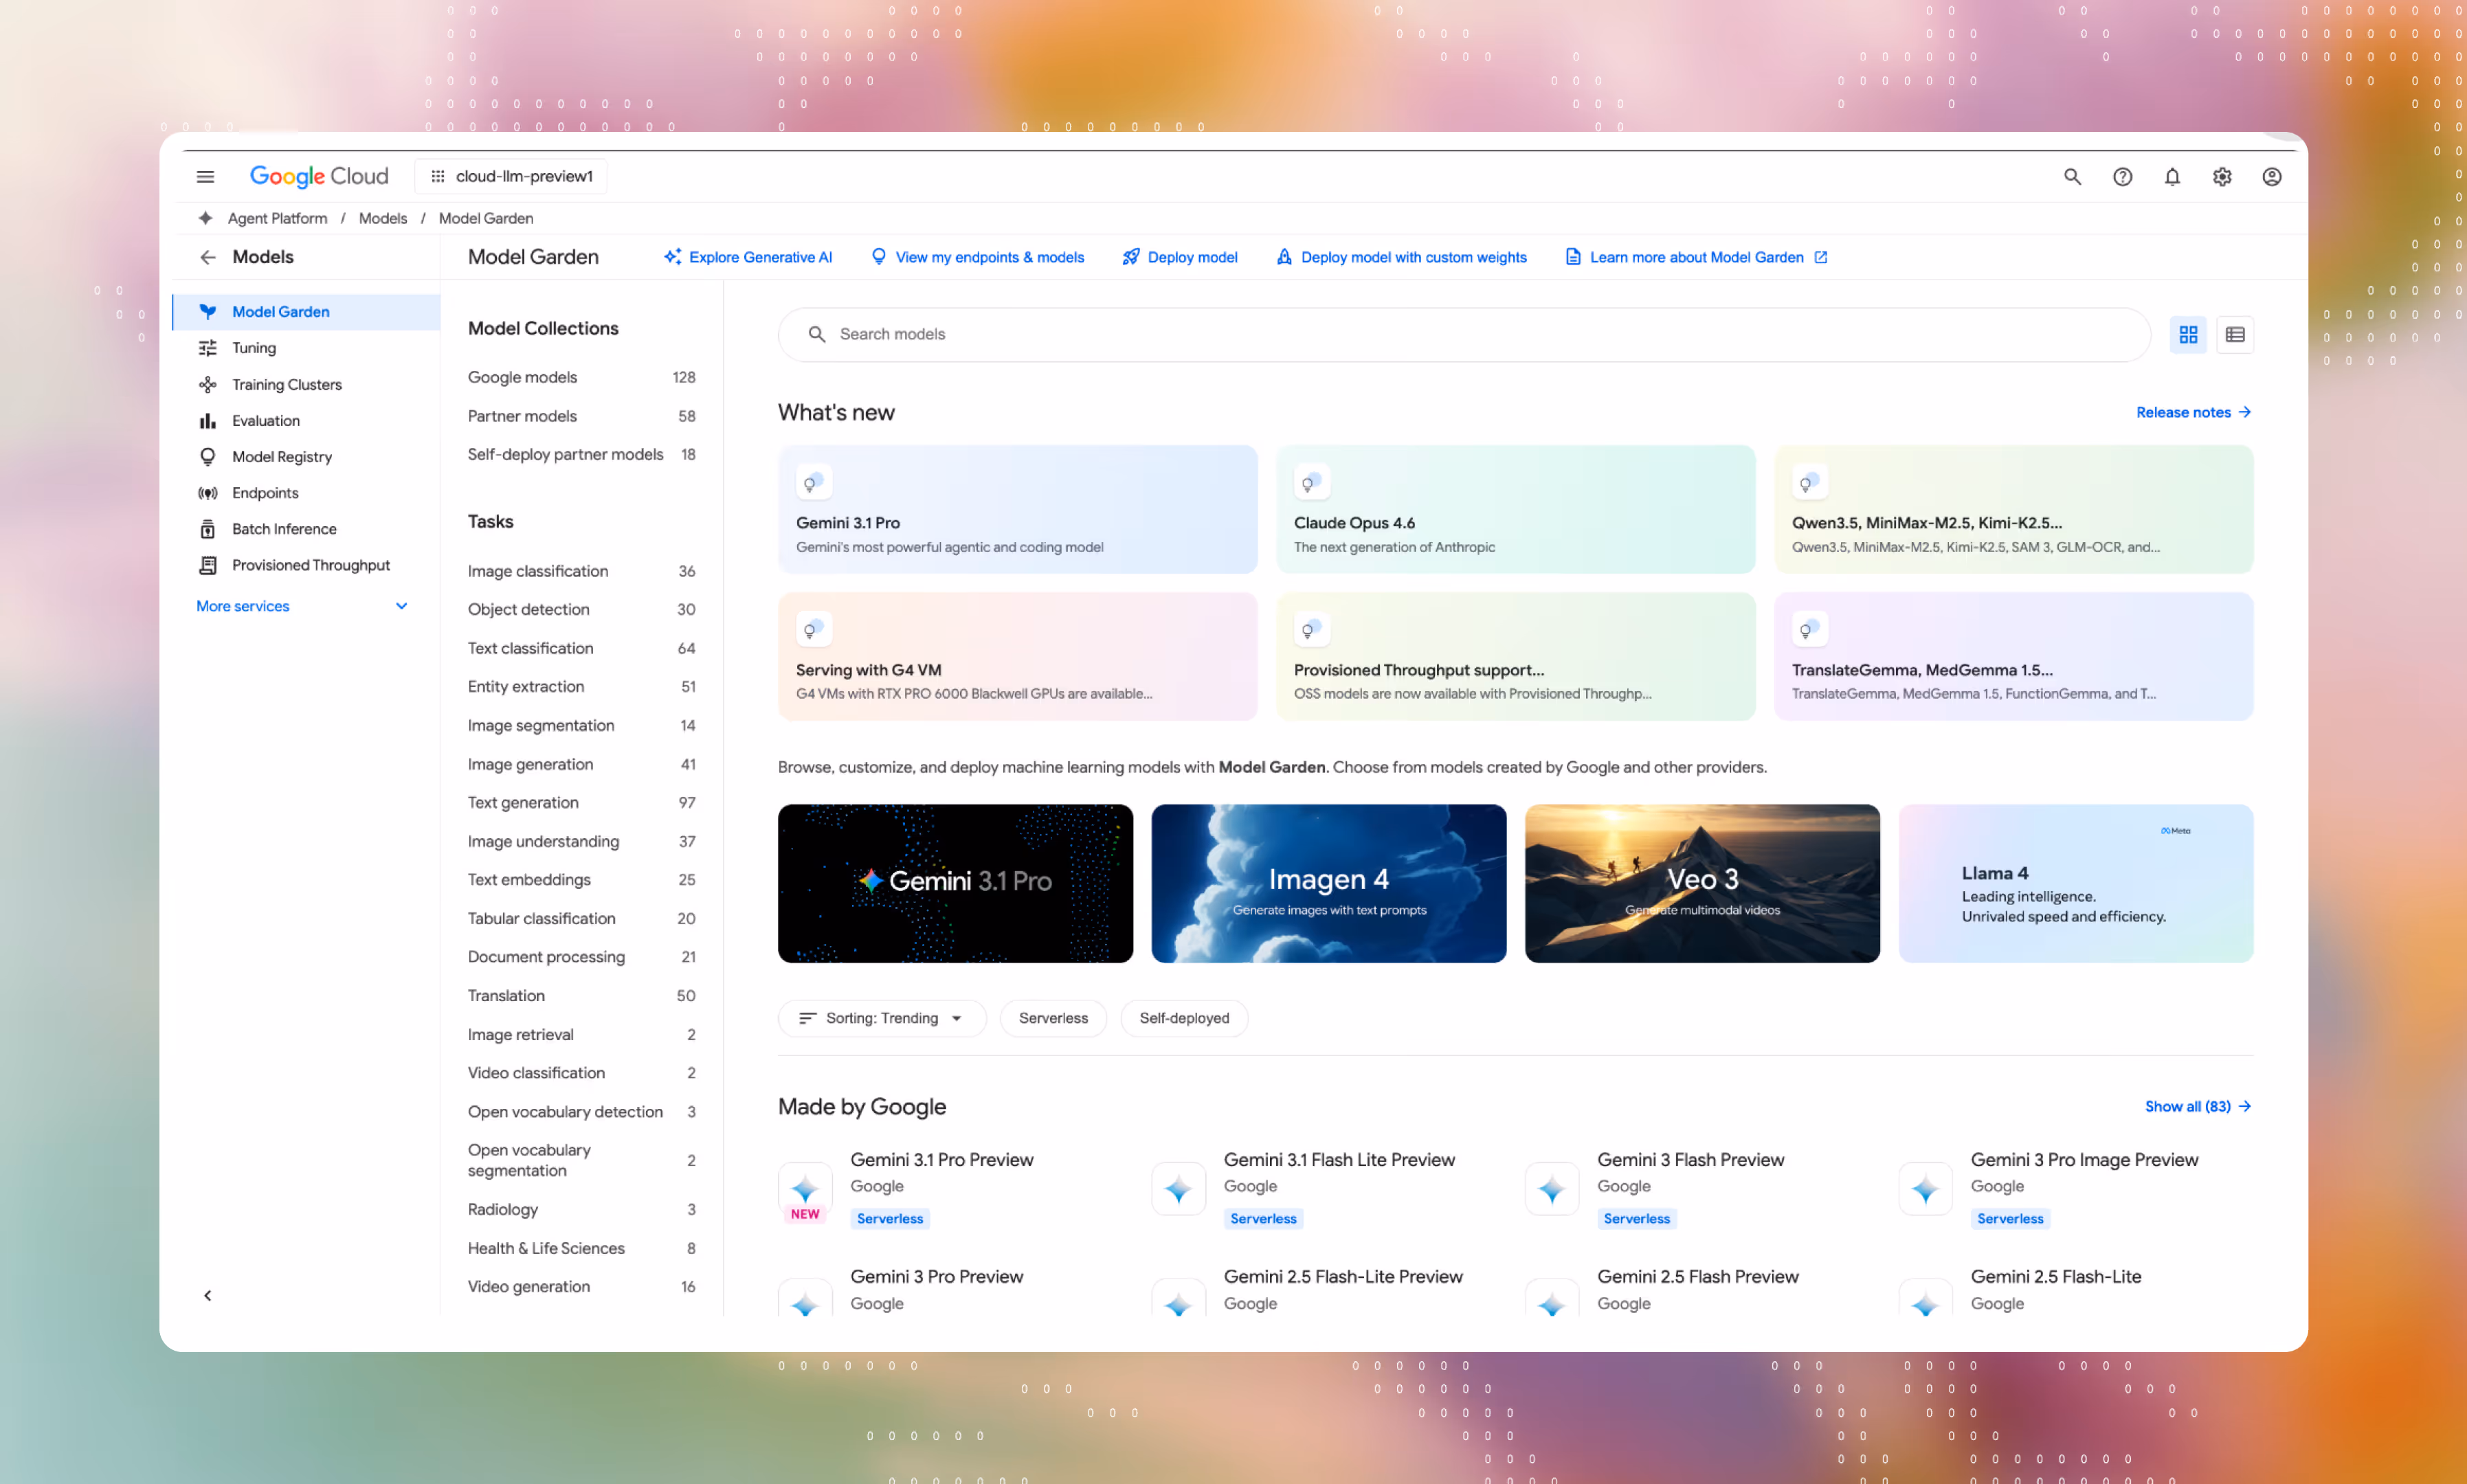Filter by Partner models collection
Image resolution: width=2467 pixels, height=1484 pixels.
[x=581, y=416]
